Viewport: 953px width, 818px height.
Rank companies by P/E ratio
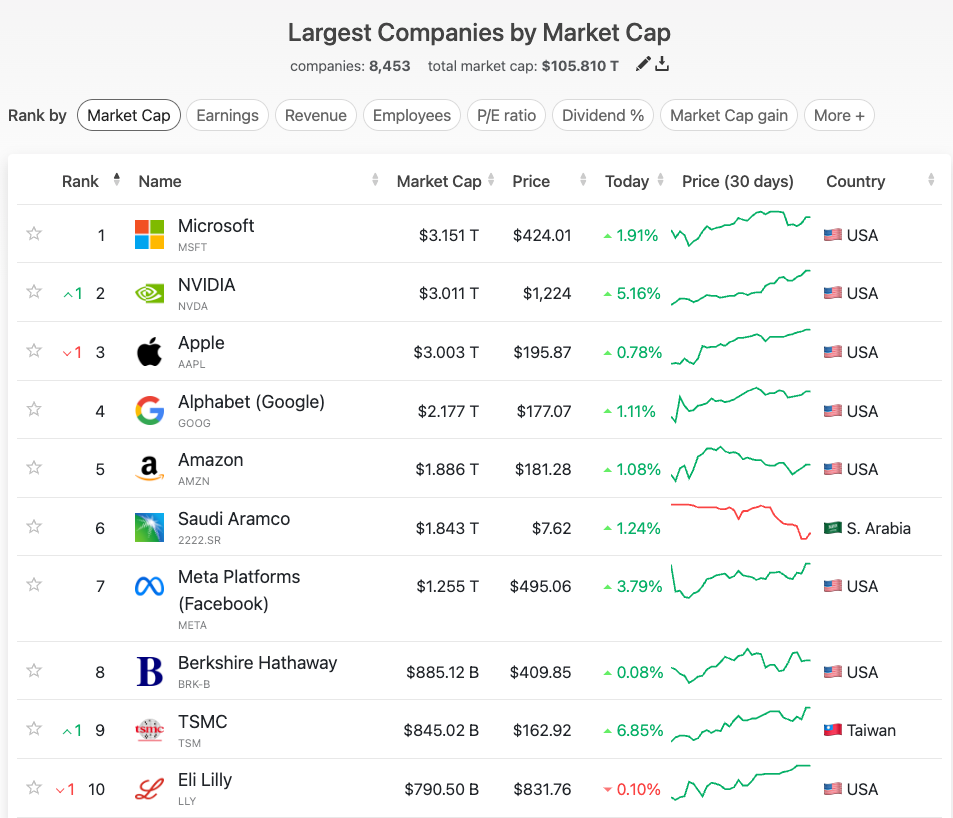coord(506,115)
